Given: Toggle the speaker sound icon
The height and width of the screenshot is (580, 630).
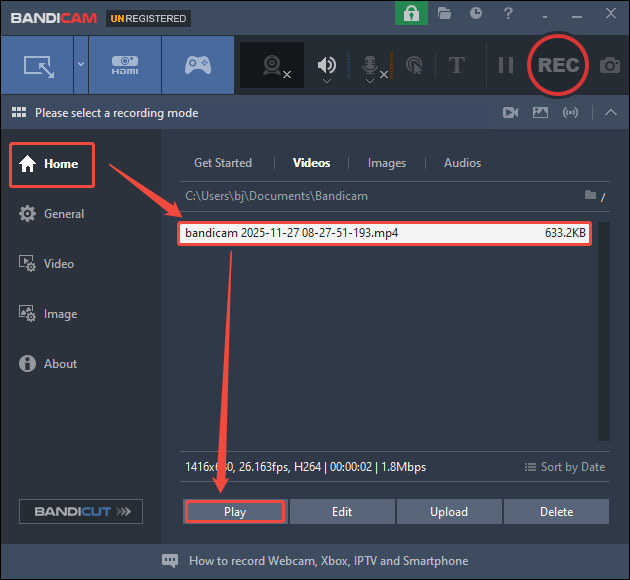Looking at the screenshot, I should click(327, 65).
